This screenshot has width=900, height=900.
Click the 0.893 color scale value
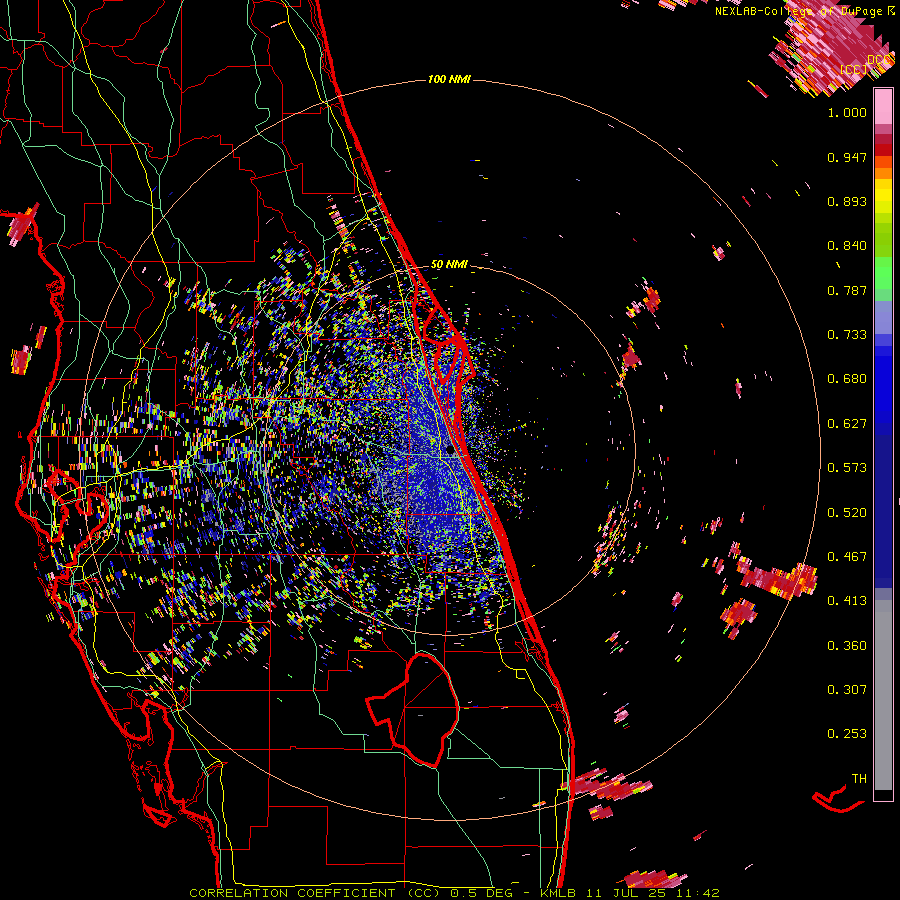pos(847,202)
